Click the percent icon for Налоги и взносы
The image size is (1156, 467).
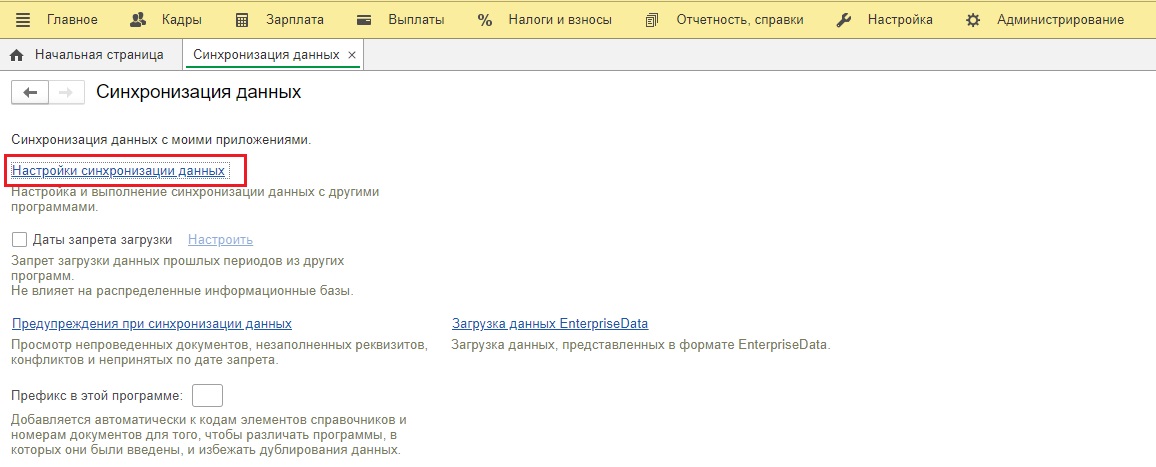coord(485,20)
